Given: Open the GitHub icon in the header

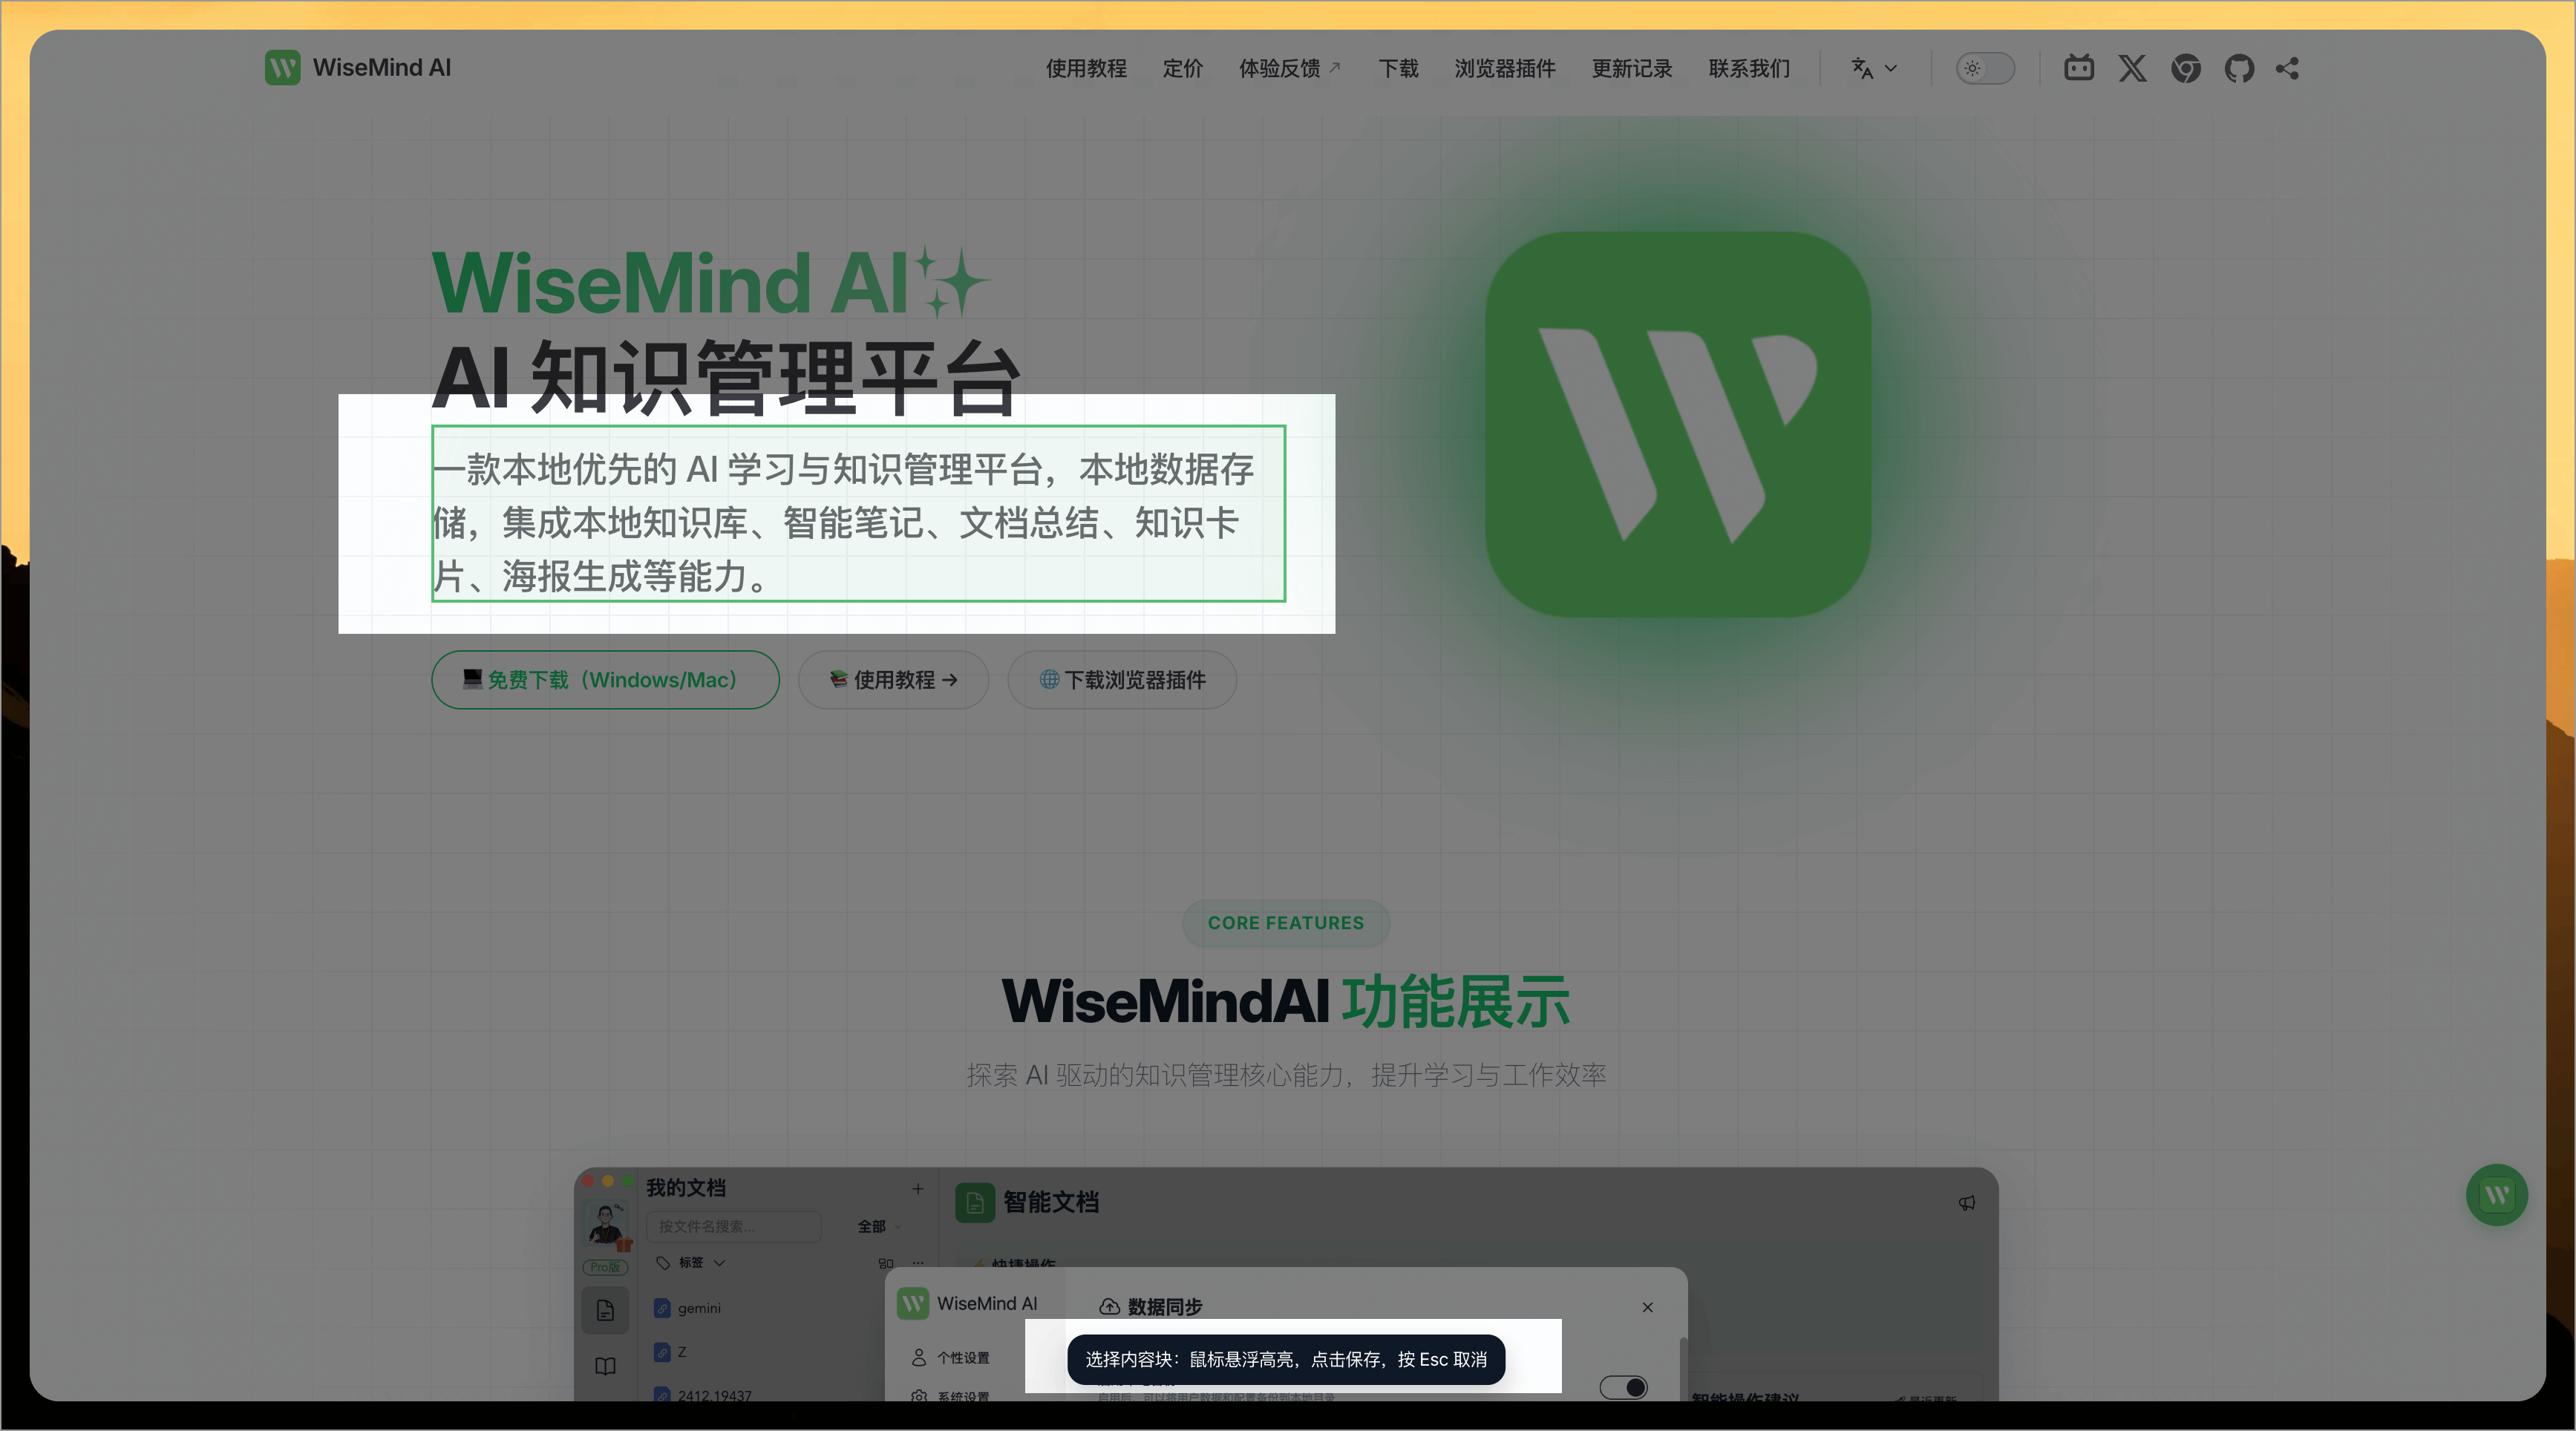Looking at the screenshot, I should (x=2240, y=68).
